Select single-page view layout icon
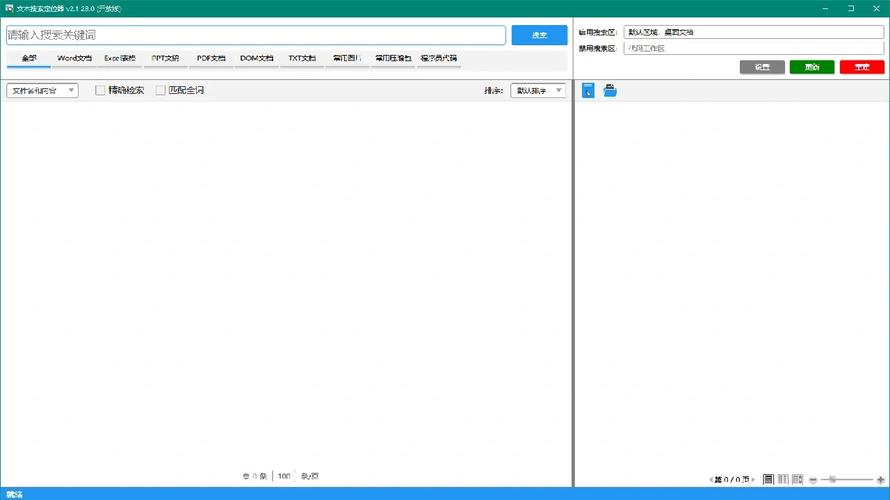Viewport: 890px width, 500px height. [768, 480]
